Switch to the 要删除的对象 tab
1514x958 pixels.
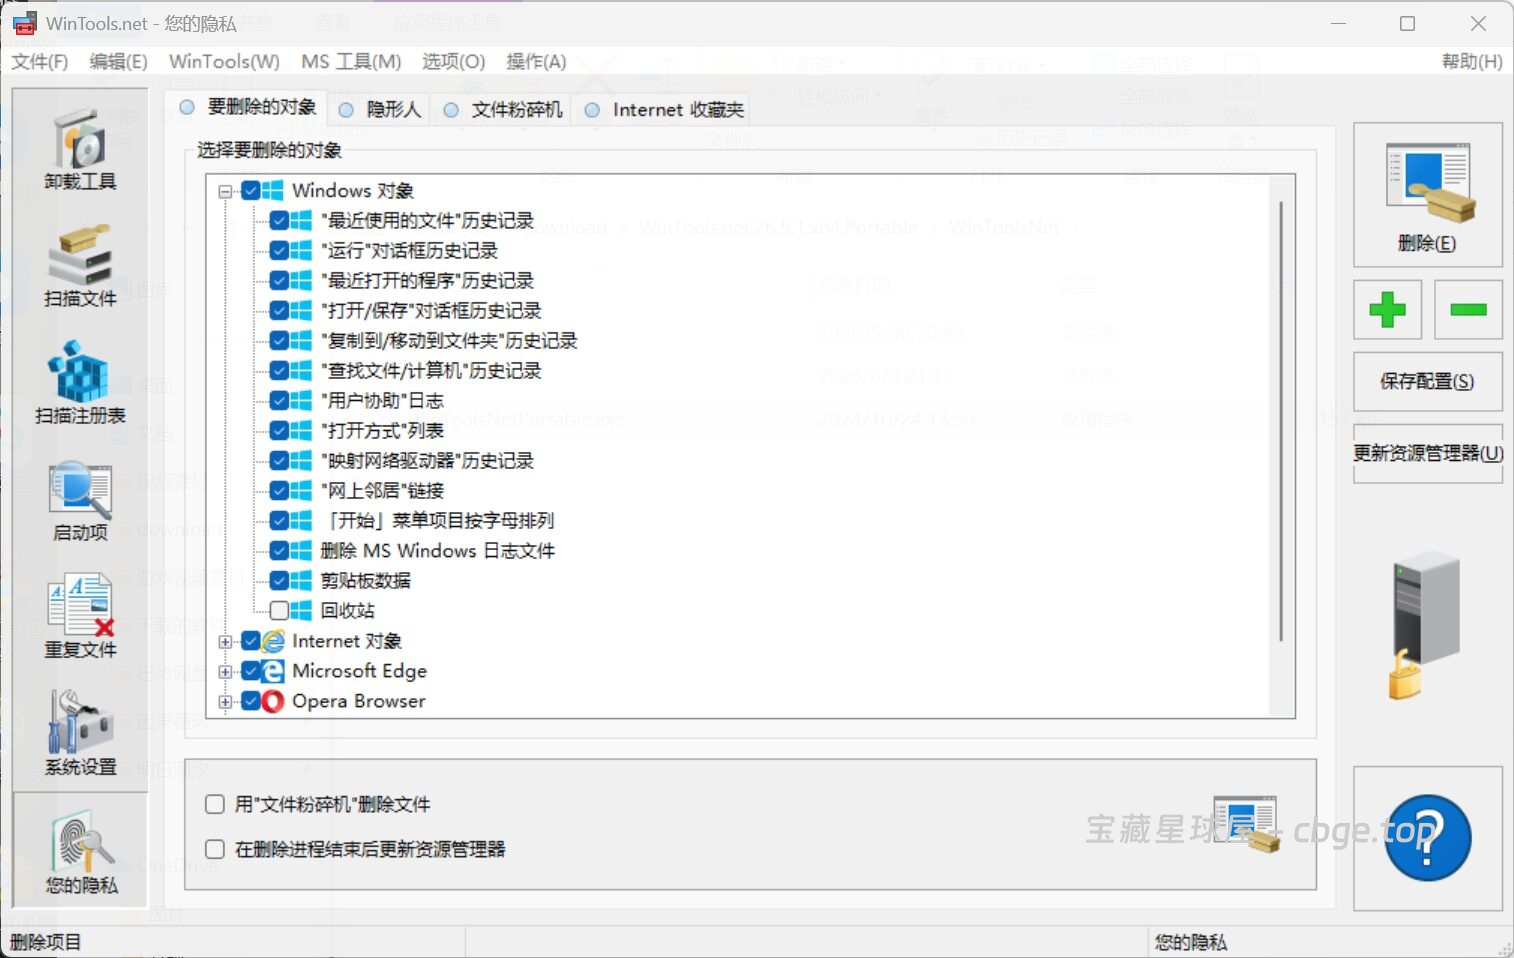pos(247,107)
